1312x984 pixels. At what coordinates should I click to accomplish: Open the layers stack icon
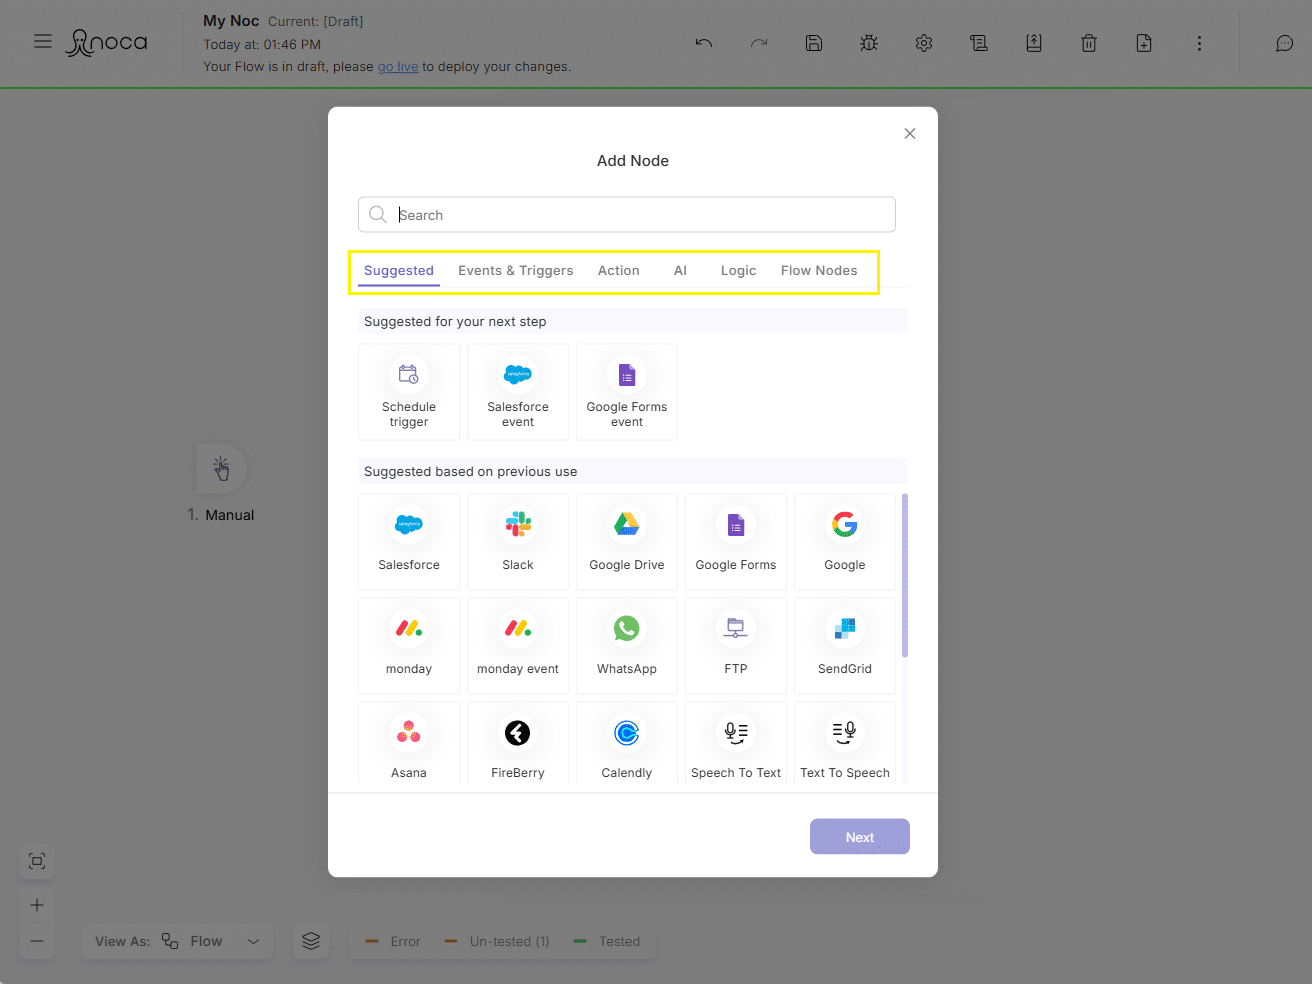tap(311, 941)
